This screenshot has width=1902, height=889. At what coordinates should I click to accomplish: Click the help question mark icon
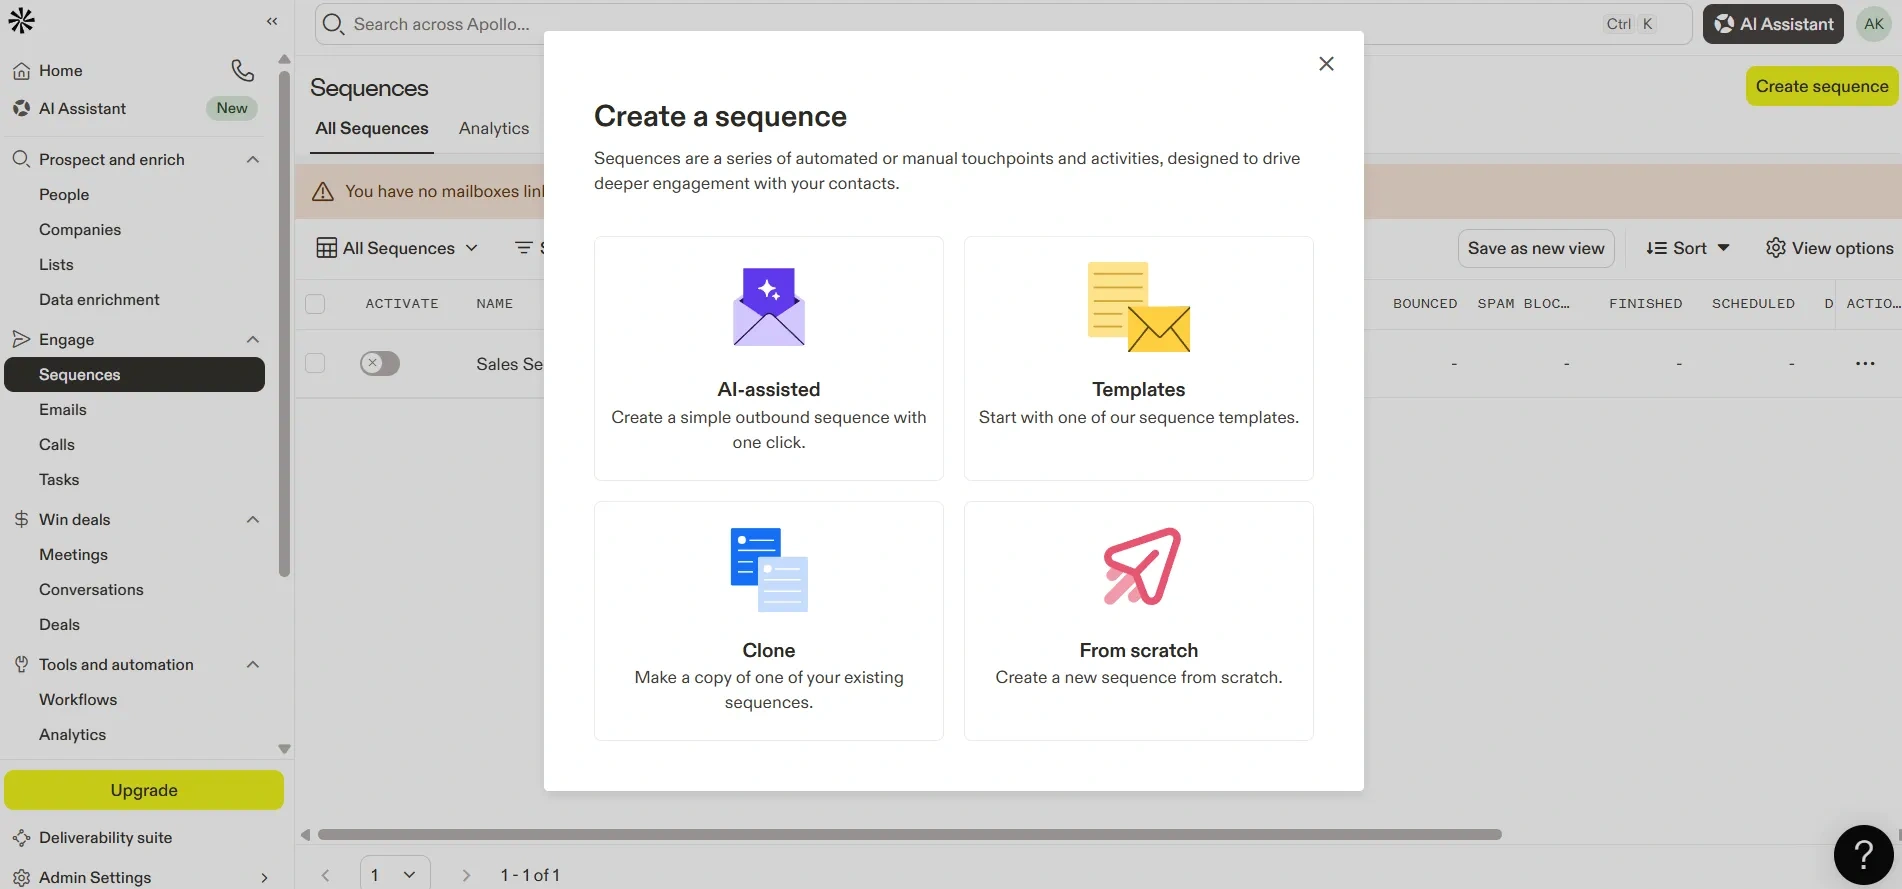click(x=1863, y=855)
